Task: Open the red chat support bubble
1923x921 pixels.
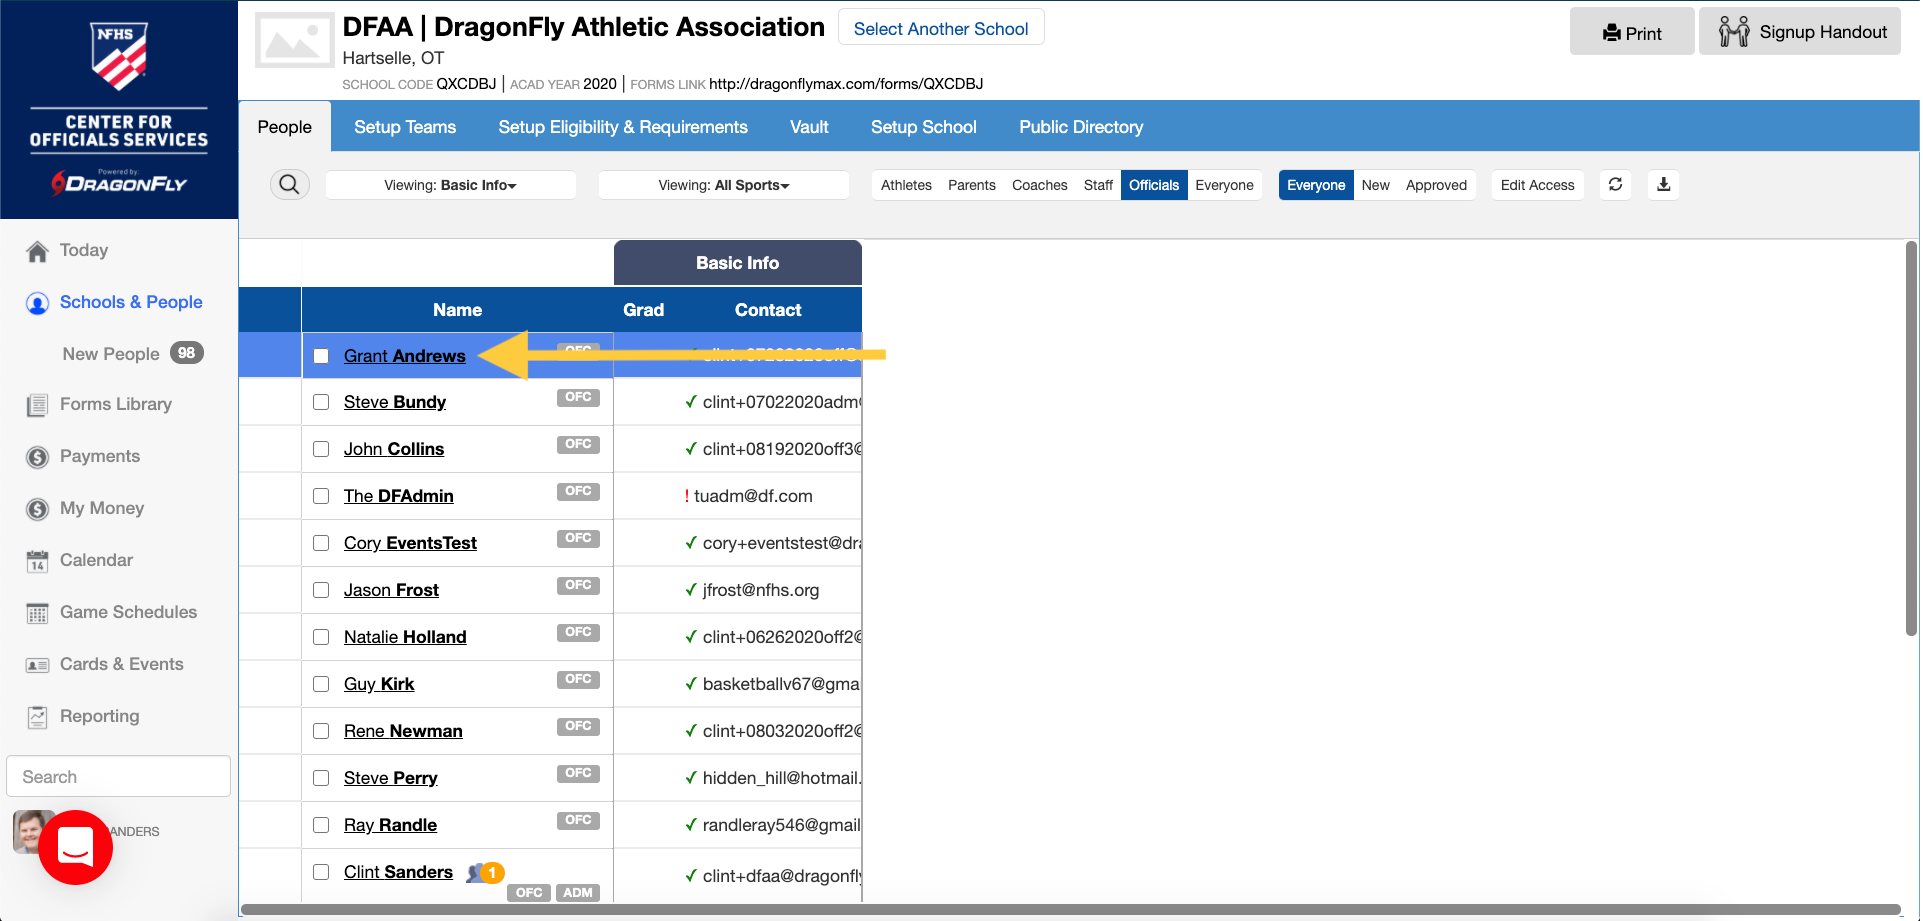Action: pos(76,847)
